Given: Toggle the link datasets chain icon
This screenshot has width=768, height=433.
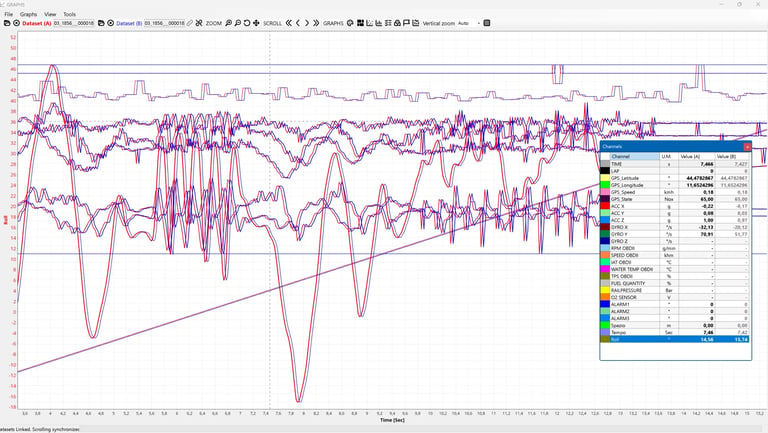Looking at the screenshot, I should 190,23.
